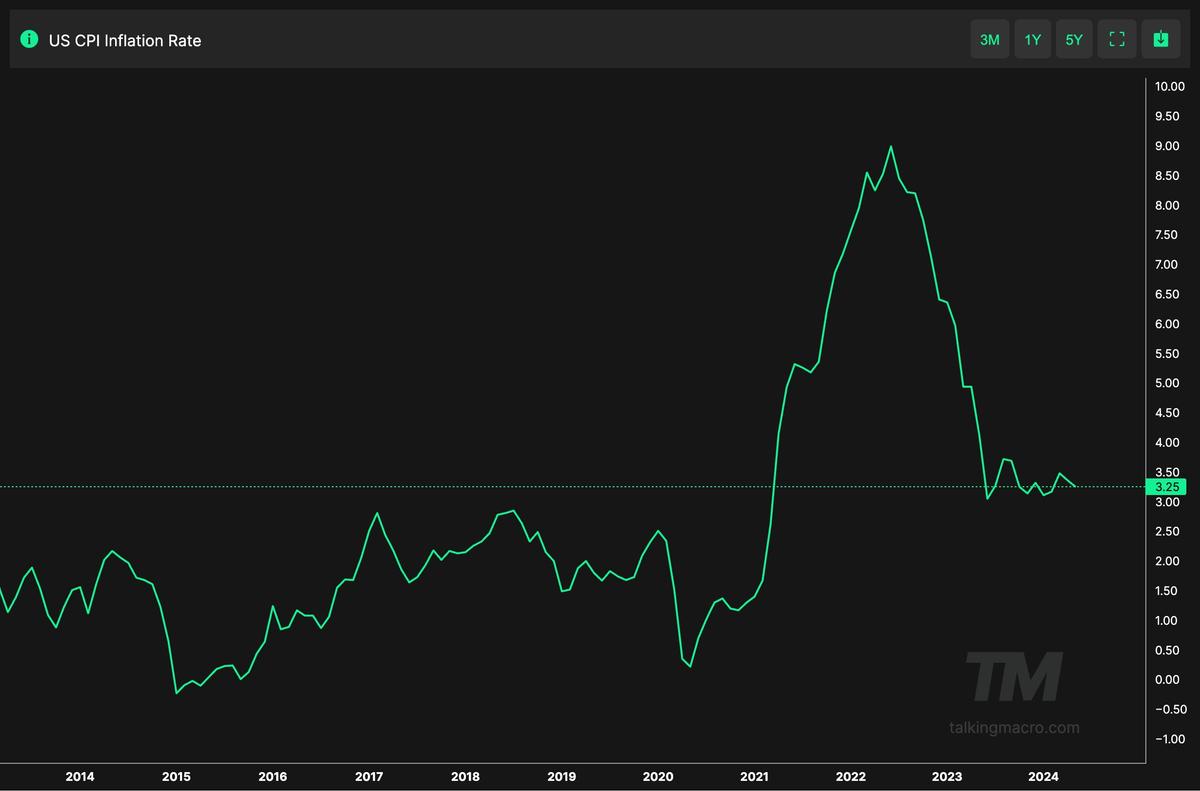
Task: Click the 2021 x-axis label
Action: (x=754, y=776)
